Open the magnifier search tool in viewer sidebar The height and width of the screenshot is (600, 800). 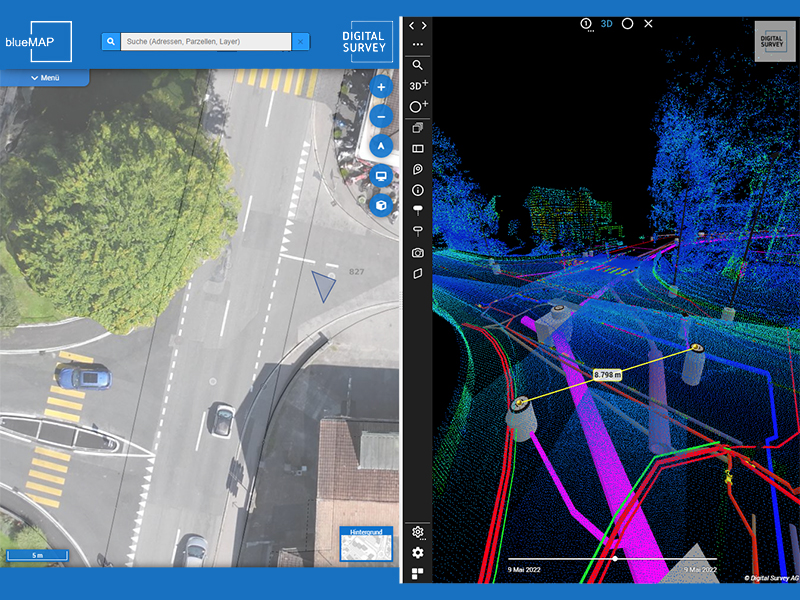(x=417, y=65)
